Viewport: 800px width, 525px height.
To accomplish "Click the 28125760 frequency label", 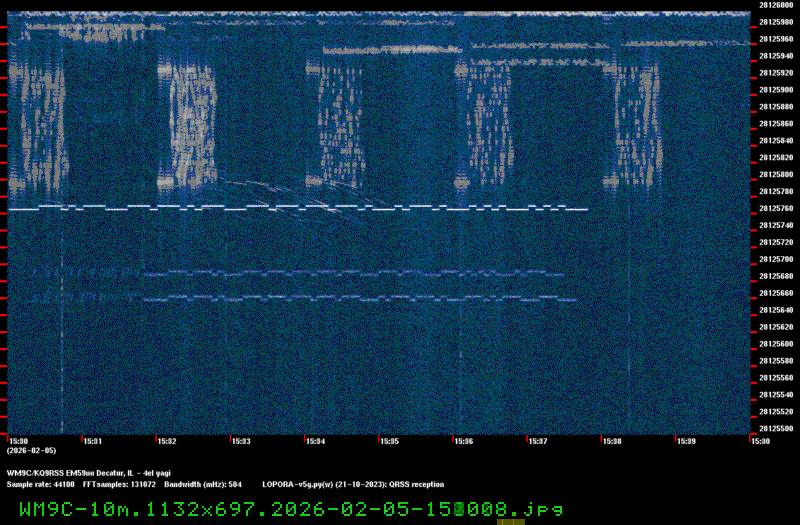I will coord(776,208).
